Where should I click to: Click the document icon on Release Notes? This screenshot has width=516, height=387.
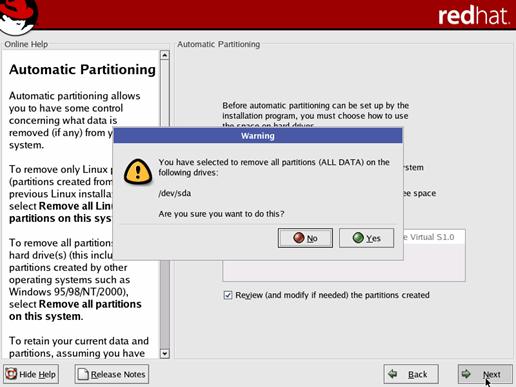click(83, 374)
